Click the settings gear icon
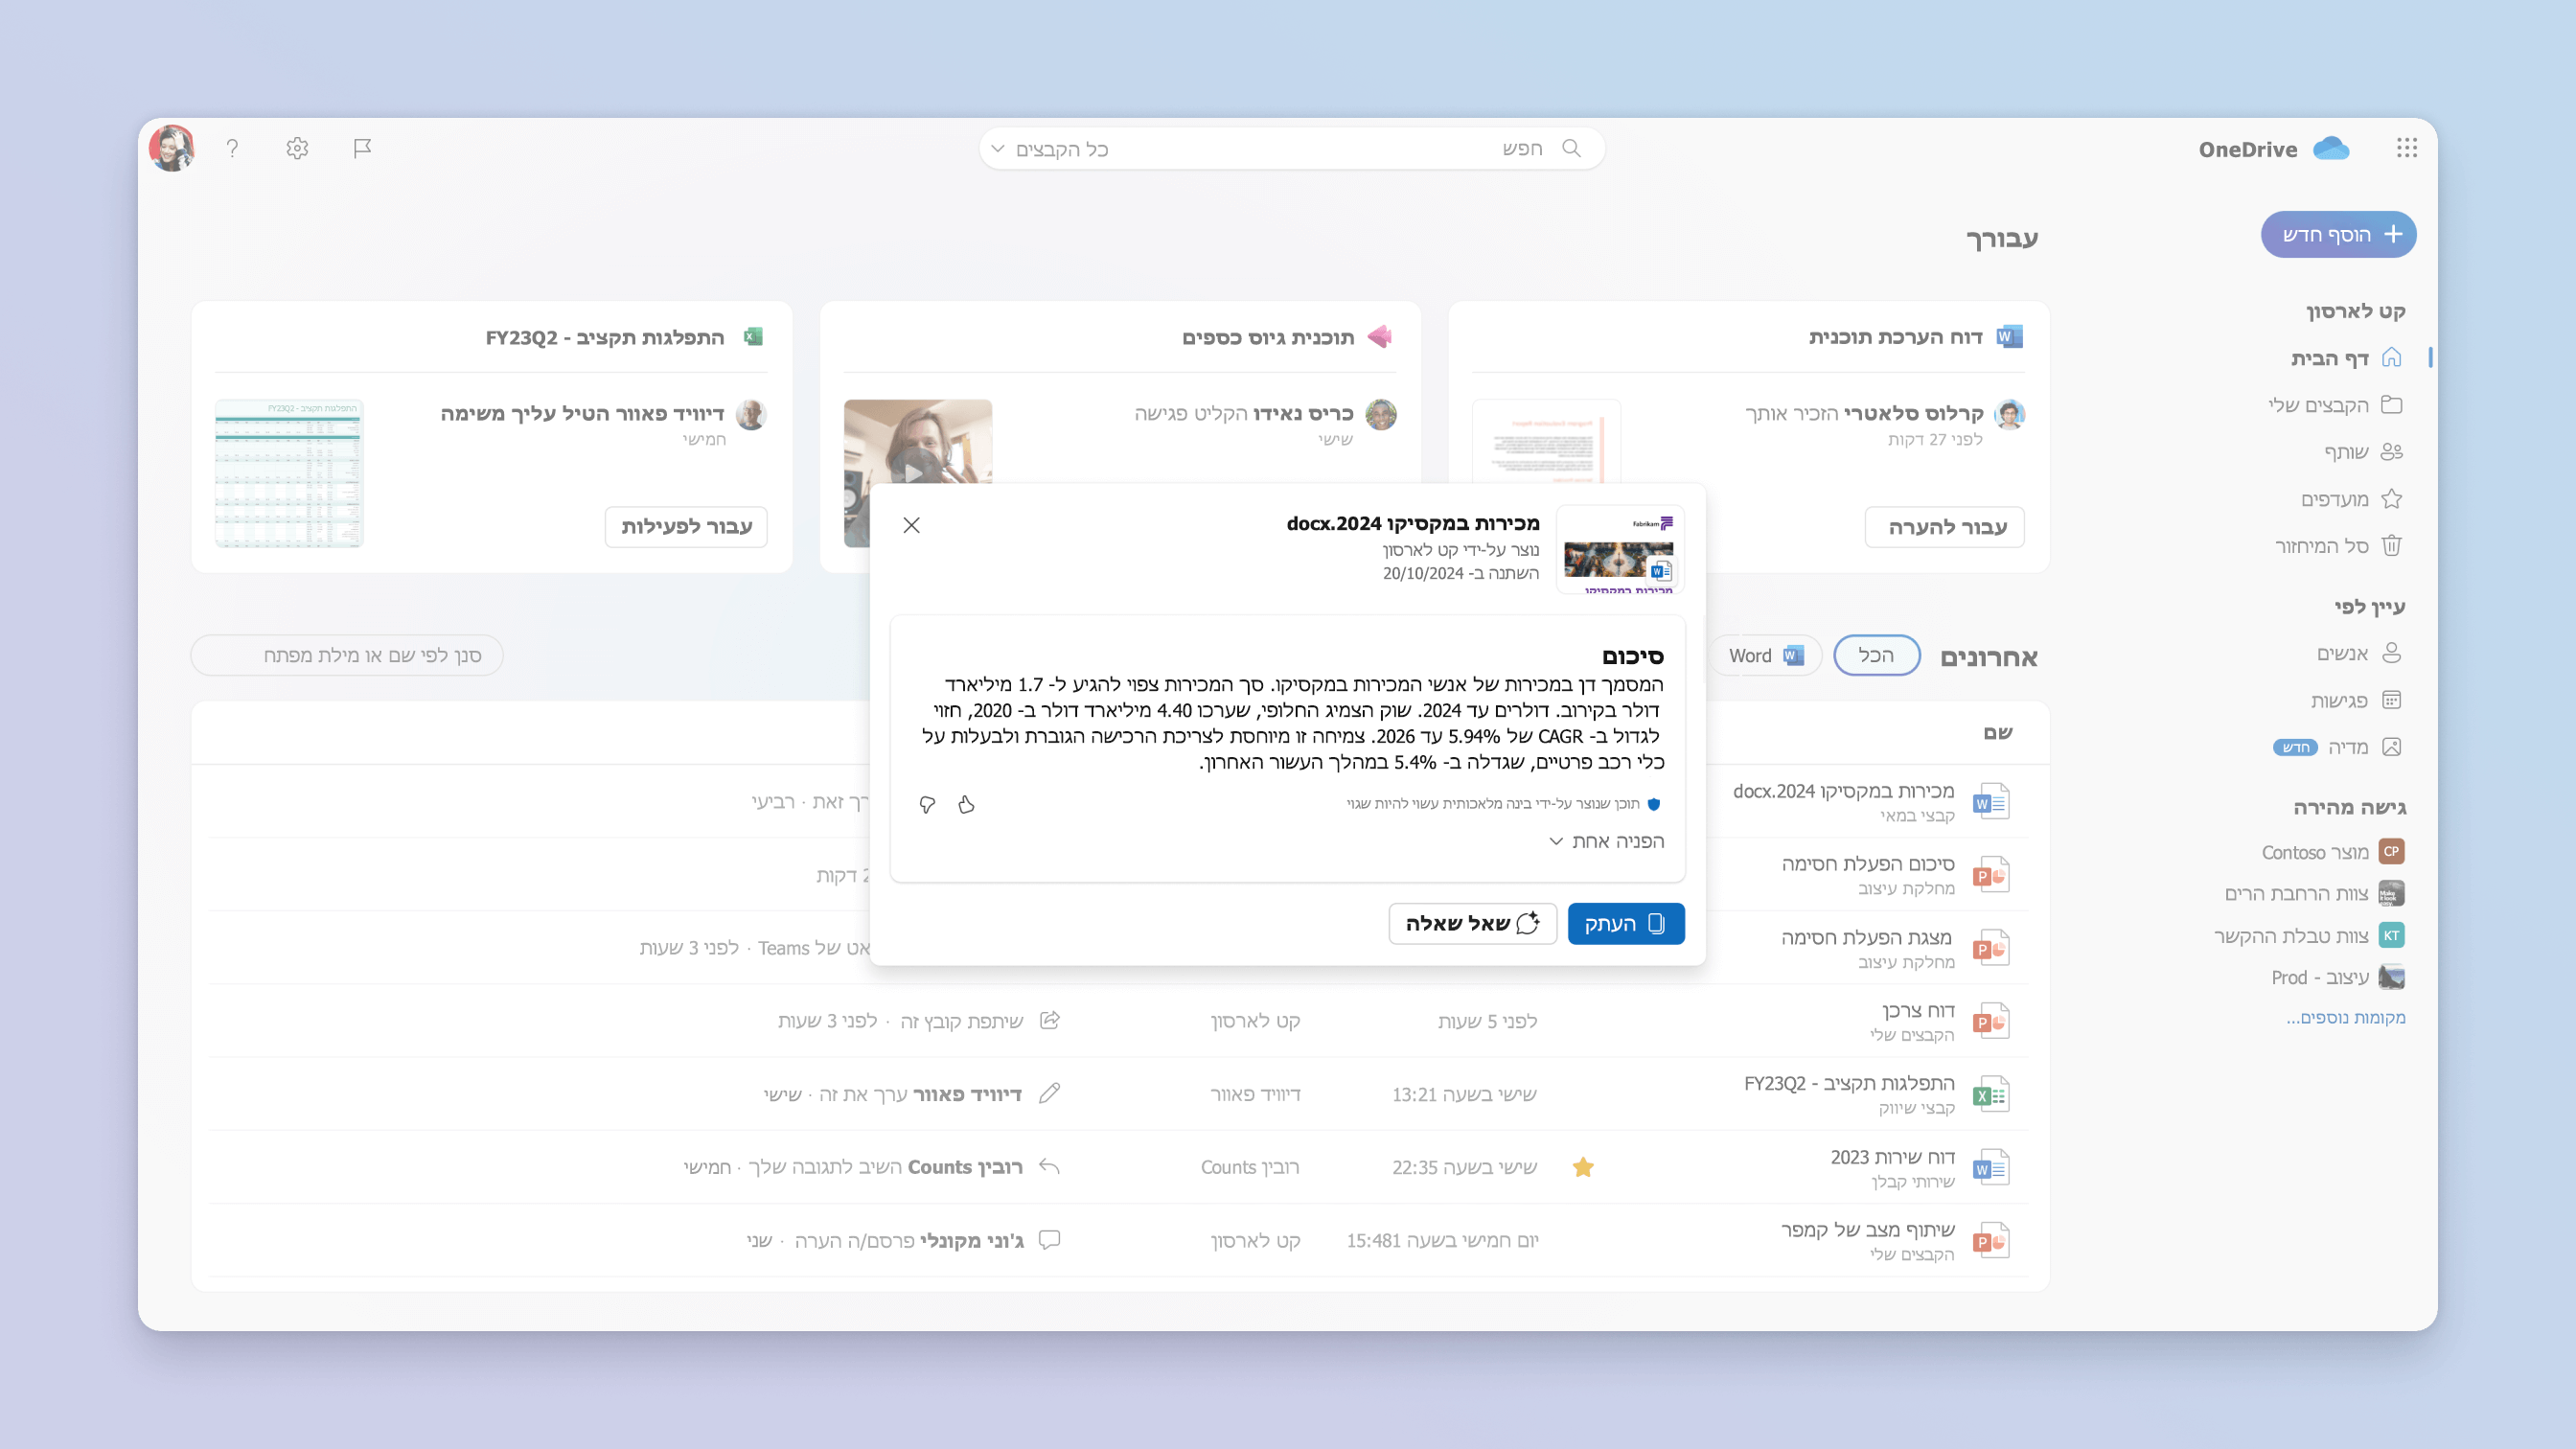Image resolution: width=2576 pixels, height=1449 pixels. point(297,149)
